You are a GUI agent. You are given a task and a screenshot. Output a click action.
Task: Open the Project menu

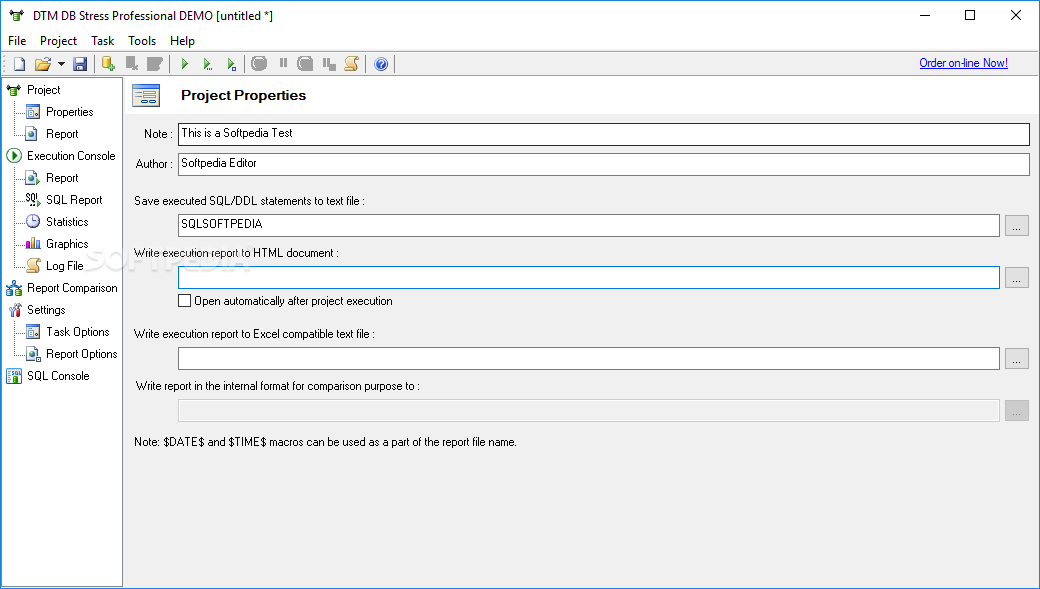pos(58,40)
